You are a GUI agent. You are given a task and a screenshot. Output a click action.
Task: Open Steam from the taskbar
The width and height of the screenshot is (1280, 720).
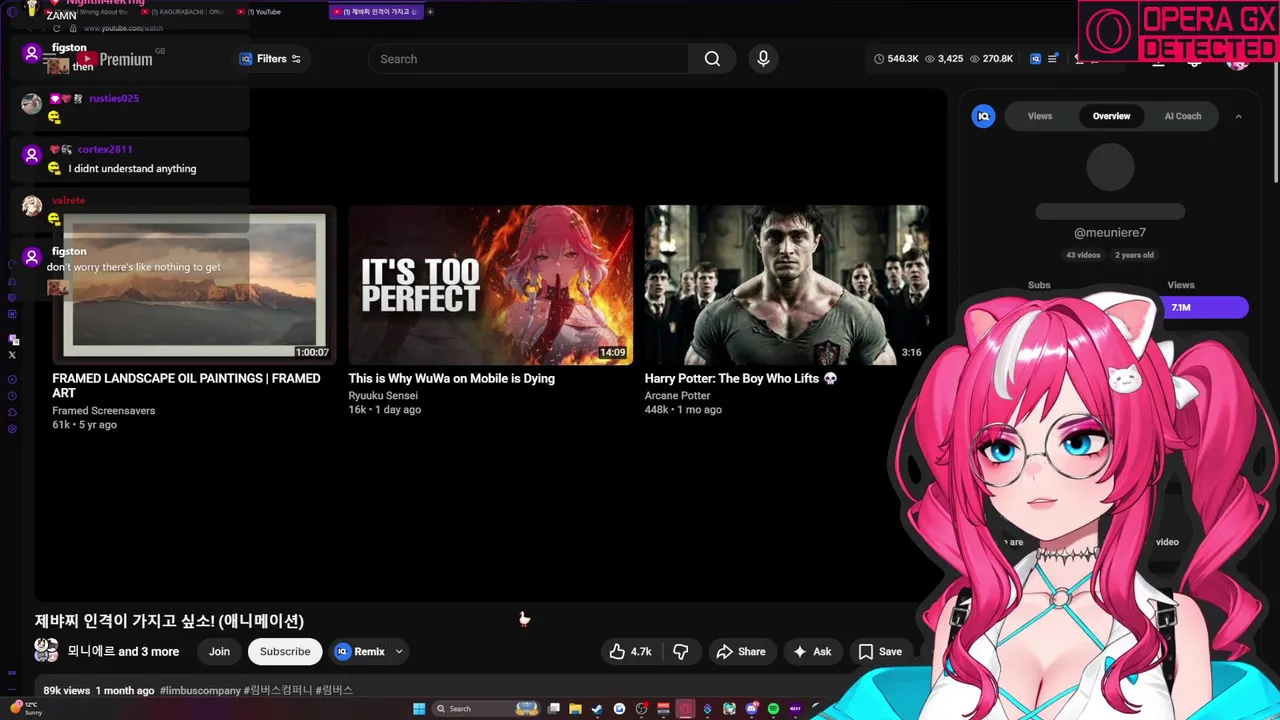pos(597,709)
